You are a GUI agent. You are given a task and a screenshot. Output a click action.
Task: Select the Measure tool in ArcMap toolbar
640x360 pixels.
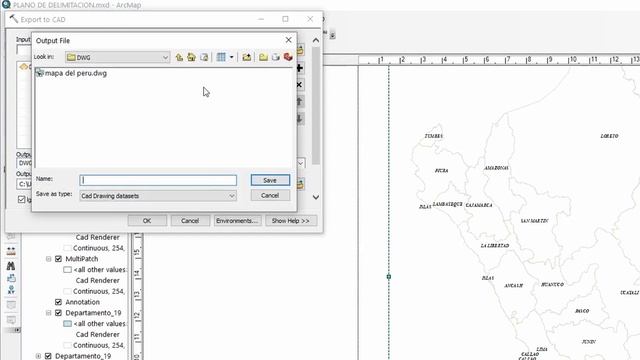[x=11, y=251]
